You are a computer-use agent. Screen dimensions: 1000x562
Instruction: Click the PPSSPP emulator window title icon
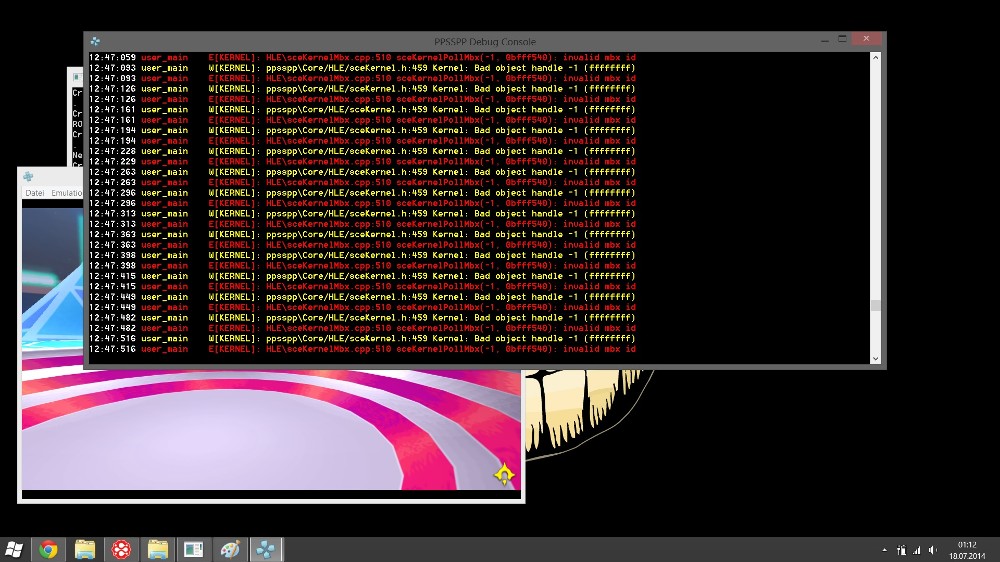point(29,177)
